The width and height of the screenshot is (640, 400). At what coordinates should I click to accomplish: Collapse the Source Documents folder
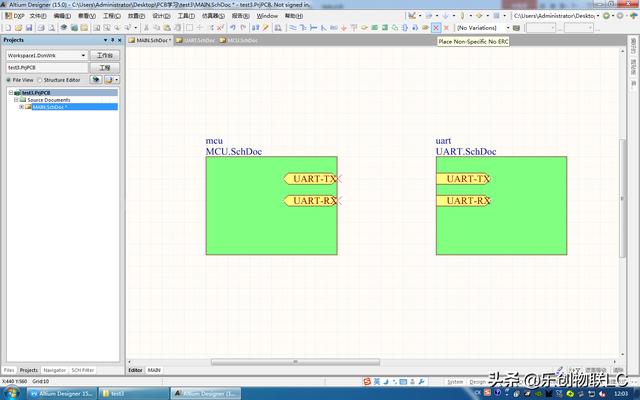[x=16, y=100]
